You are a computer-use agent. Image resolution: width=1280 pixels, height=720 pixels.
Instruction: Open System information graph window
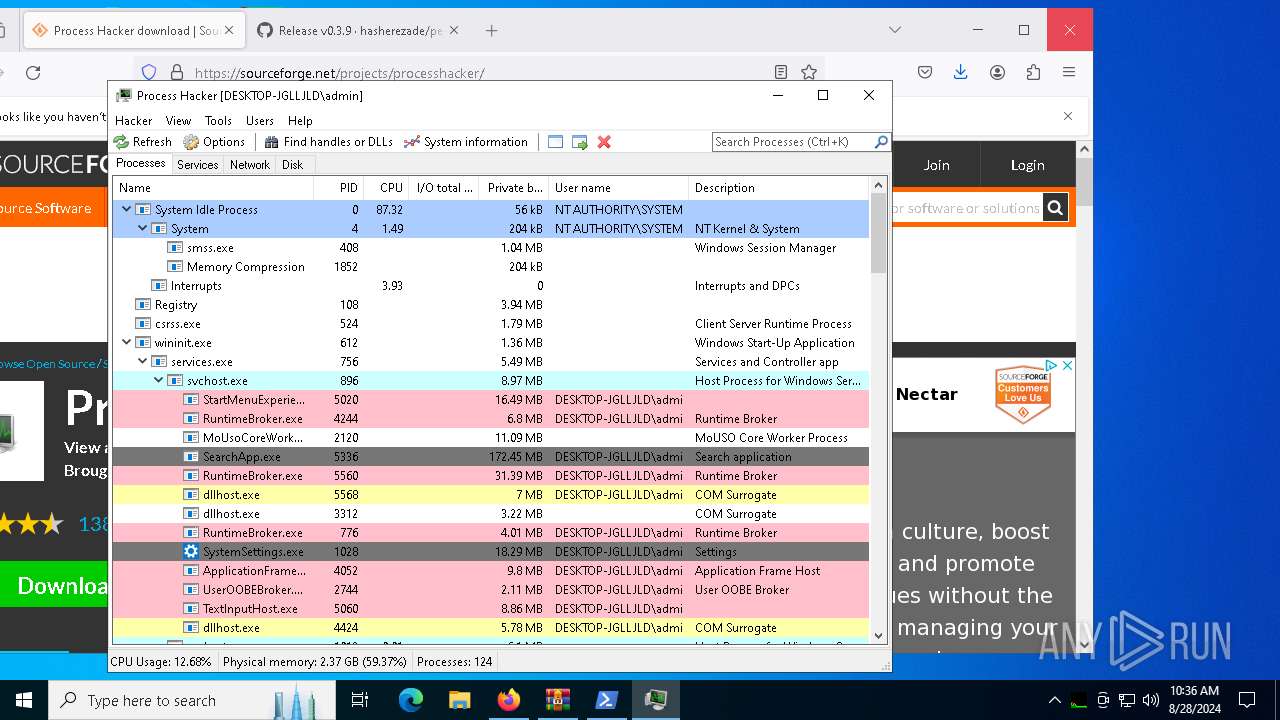click(465, 142)
